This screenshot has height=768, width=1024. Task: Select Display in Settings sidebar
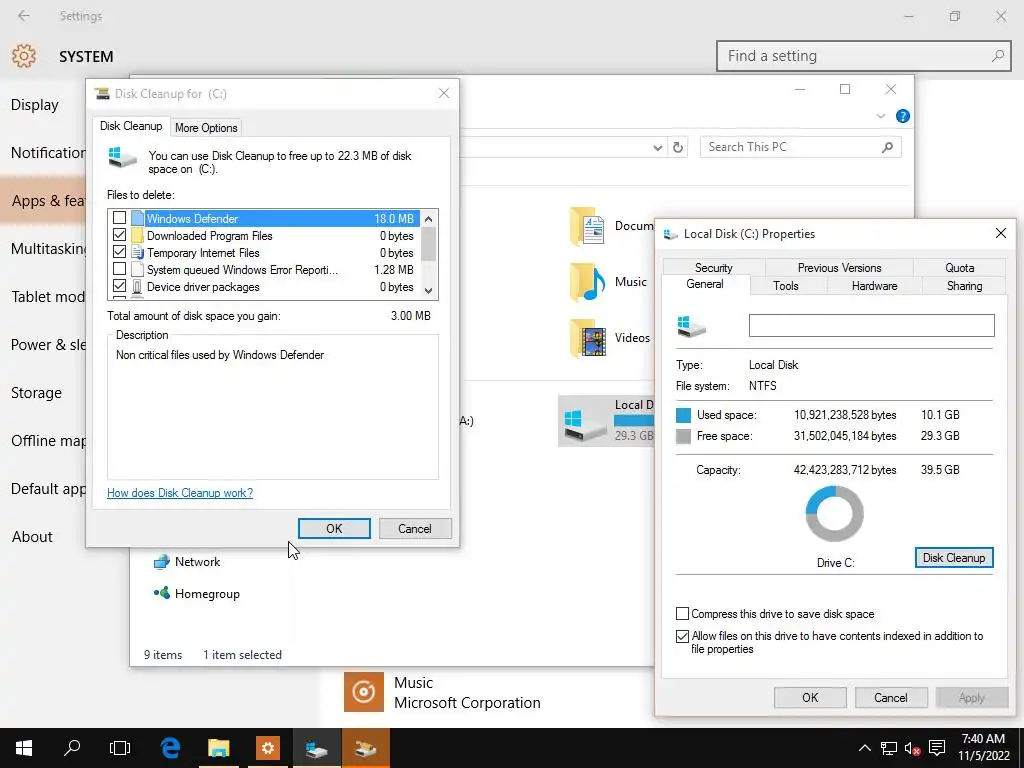[x=35, y=104]
